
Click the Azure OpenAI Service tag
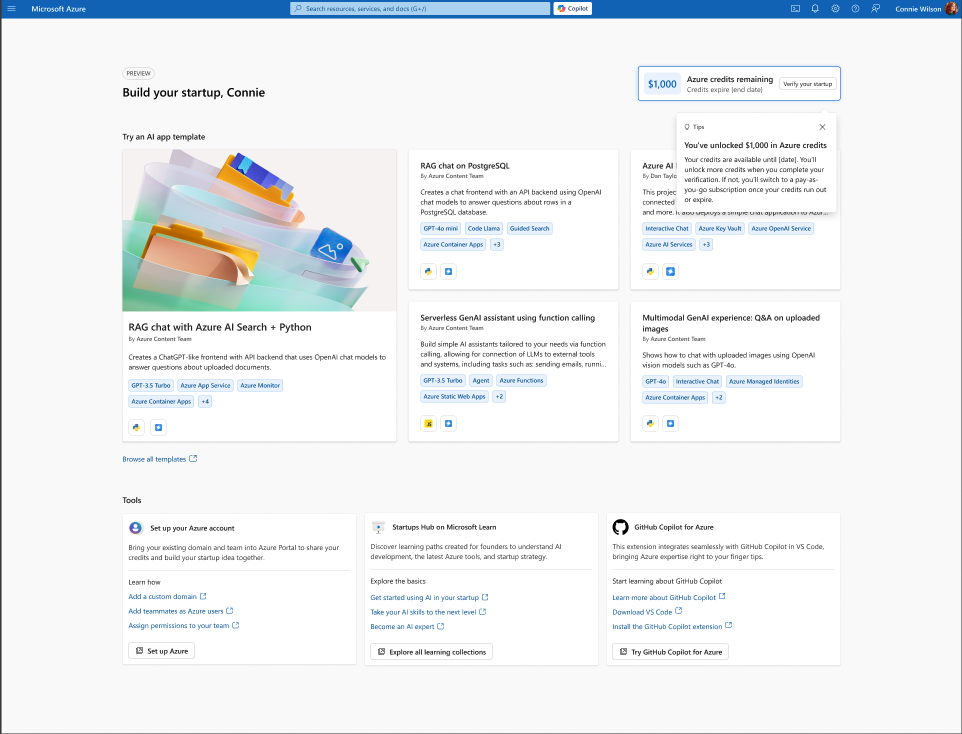[781, 228]
